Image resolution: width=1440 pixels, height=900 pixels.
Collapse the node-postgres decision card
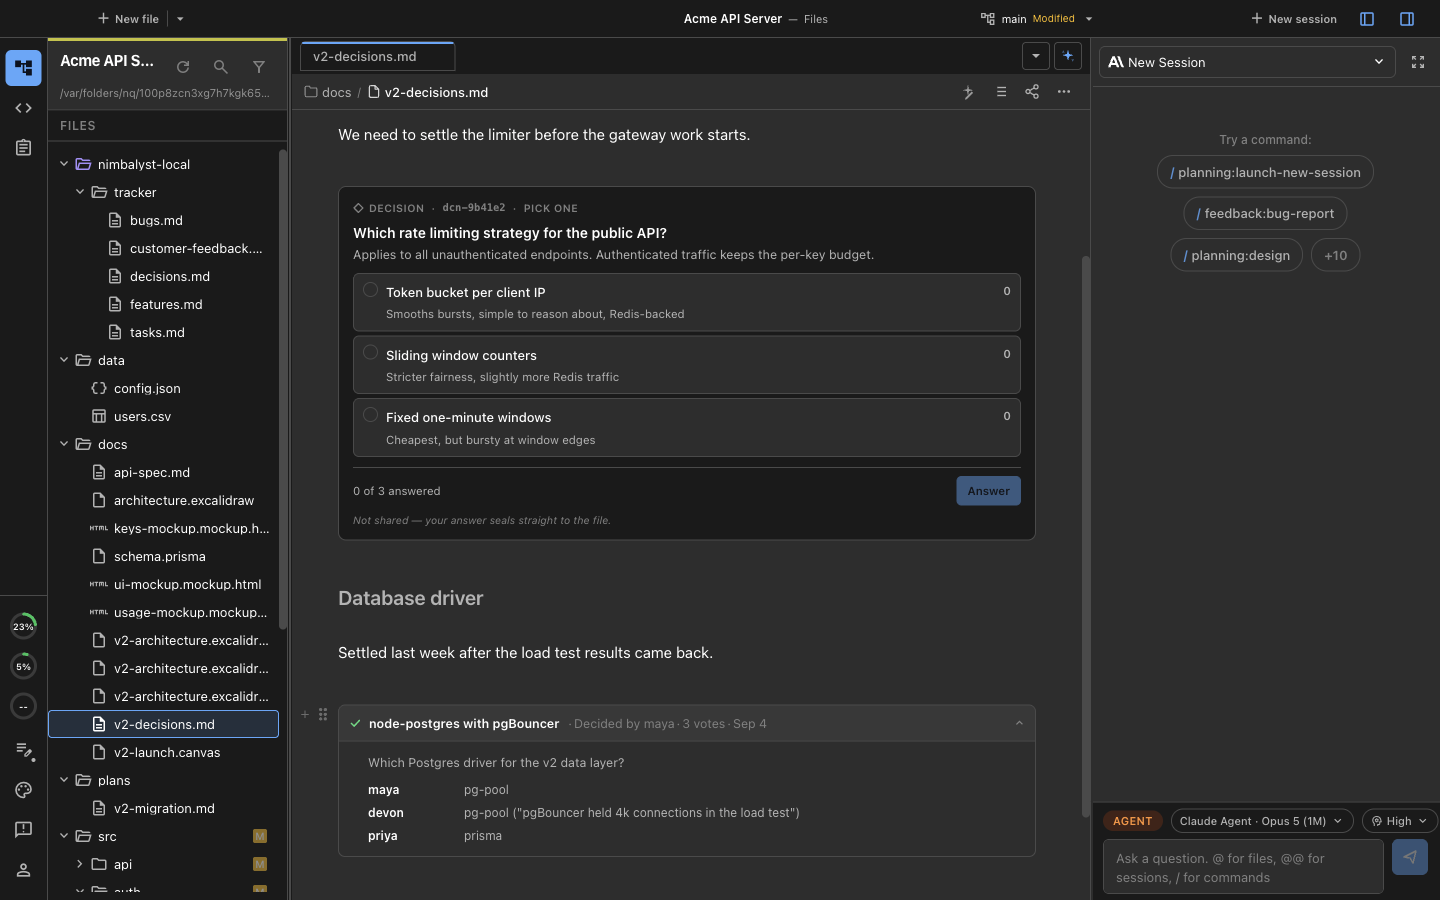[x=1019, y=724]
